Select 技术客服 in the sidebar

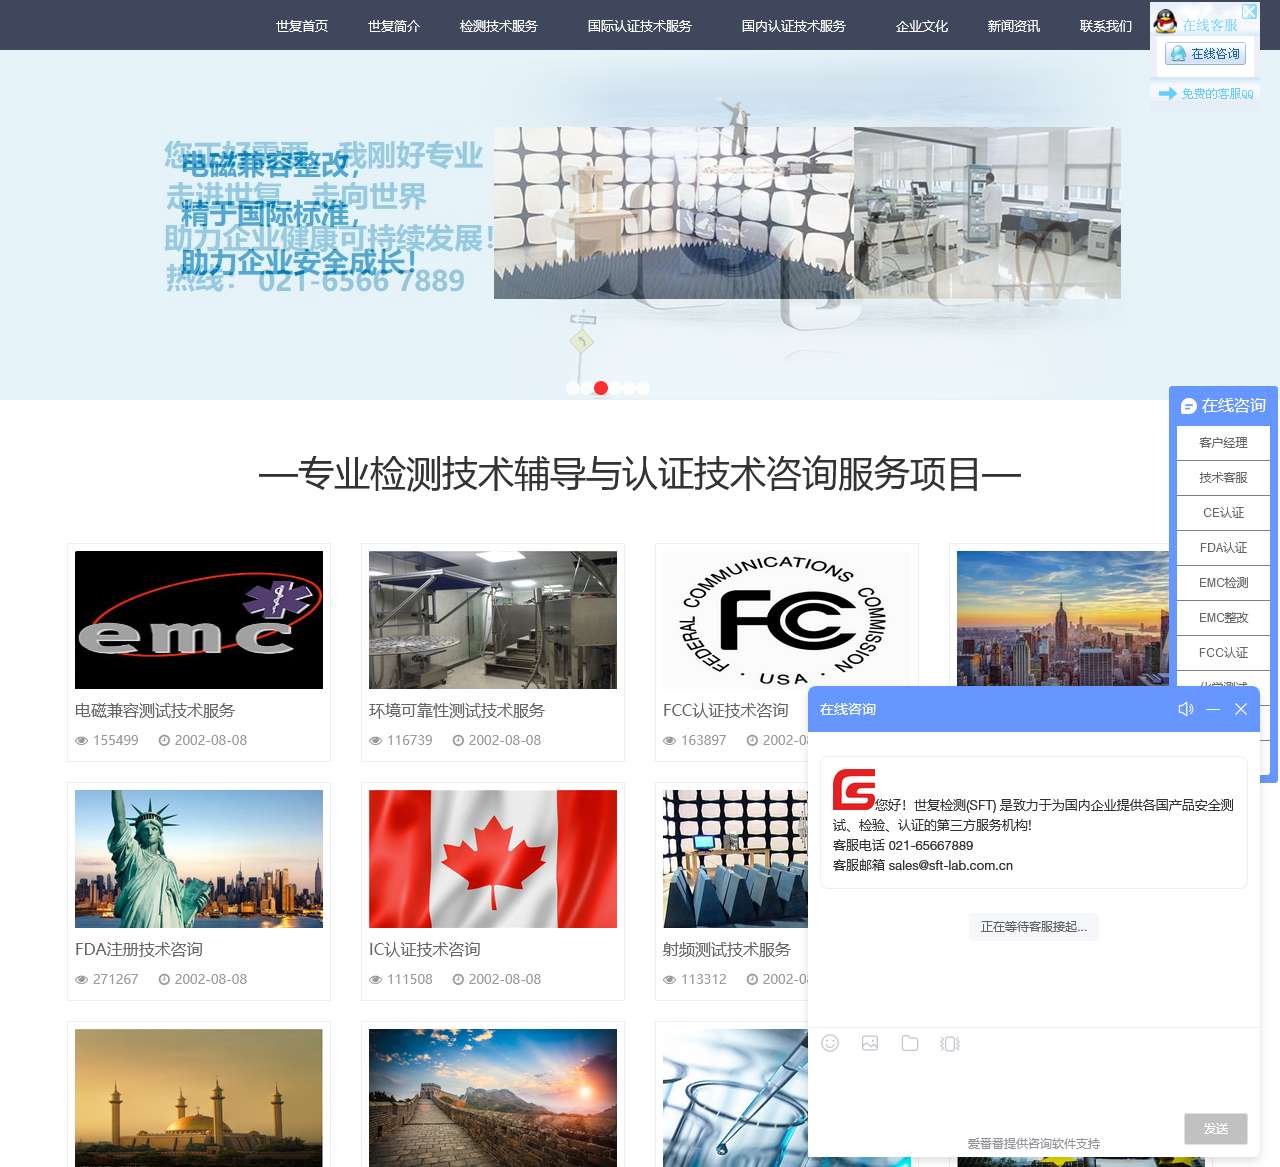pyautogui.click(x=1223, y=478)
